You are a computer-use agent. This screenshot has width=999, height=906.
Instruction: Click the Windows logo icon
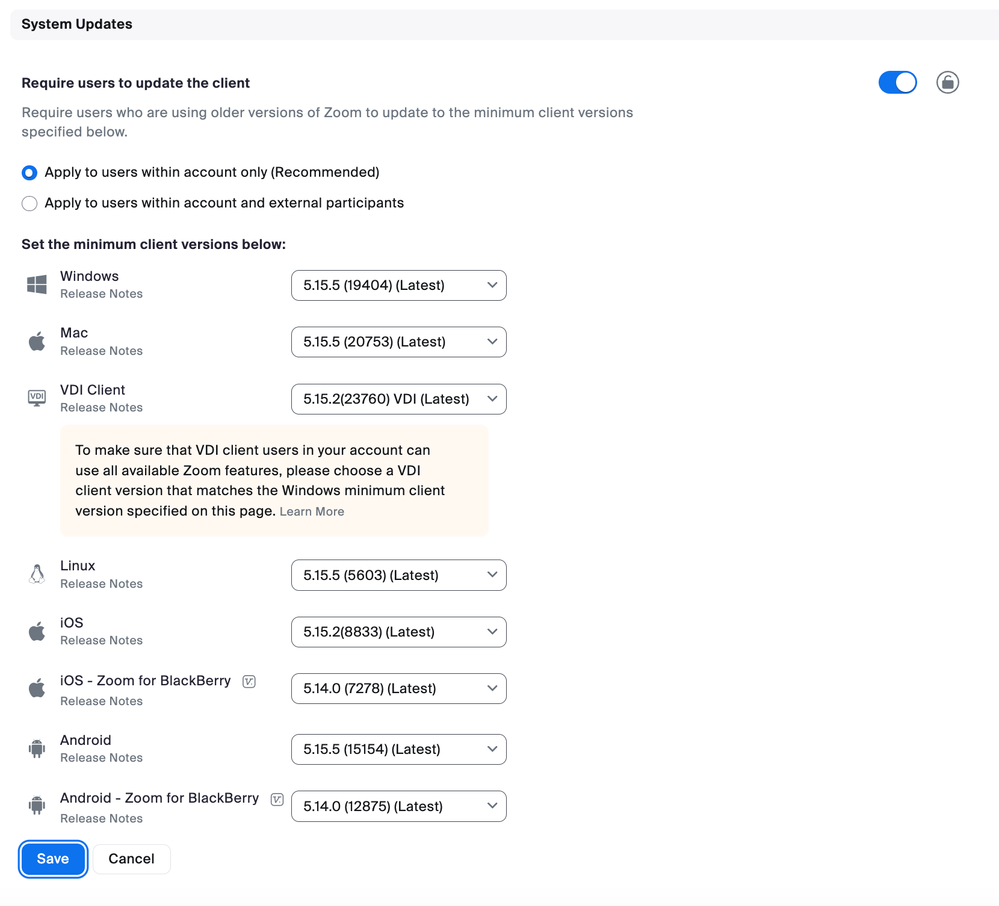point(37,285)
